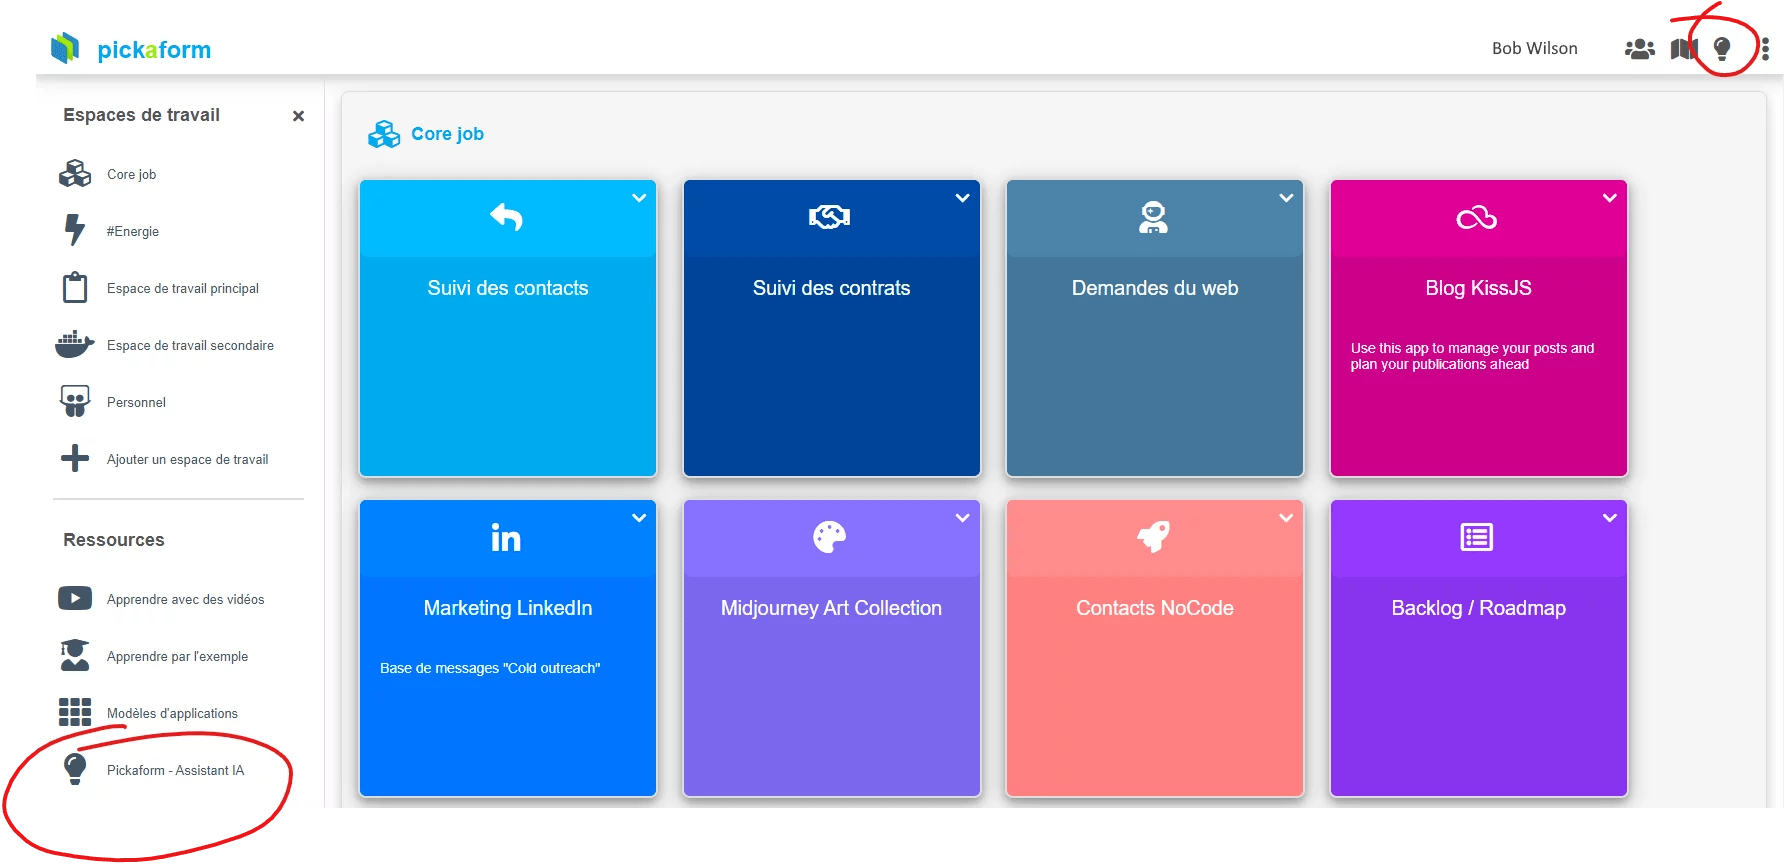Screen dimensions: 1784x864
Task: Open the map icon in header
Action: pos(1684,49)
